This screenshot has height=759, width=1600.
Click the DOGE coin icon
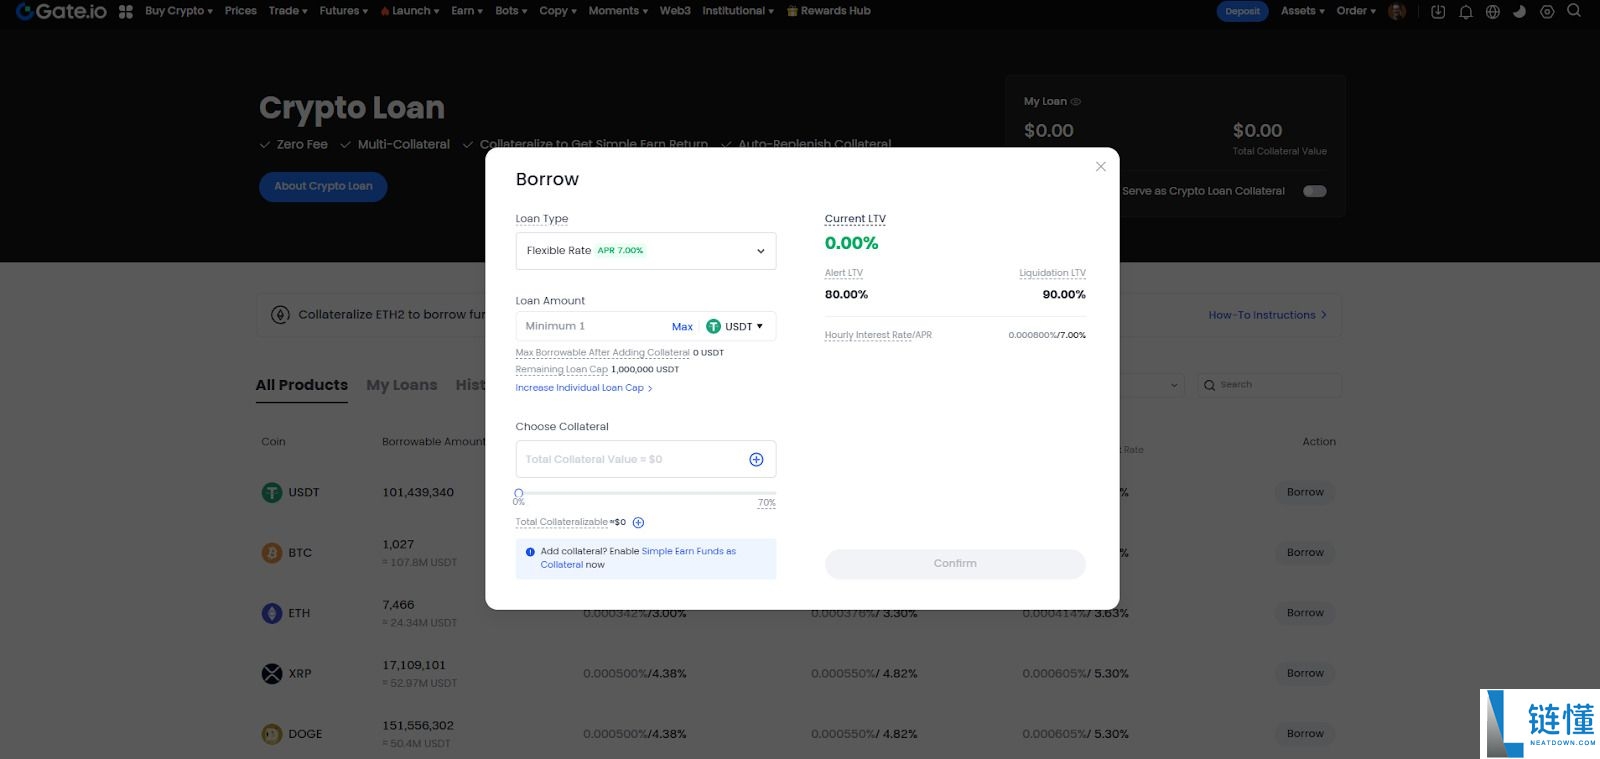tap(272, 734)
